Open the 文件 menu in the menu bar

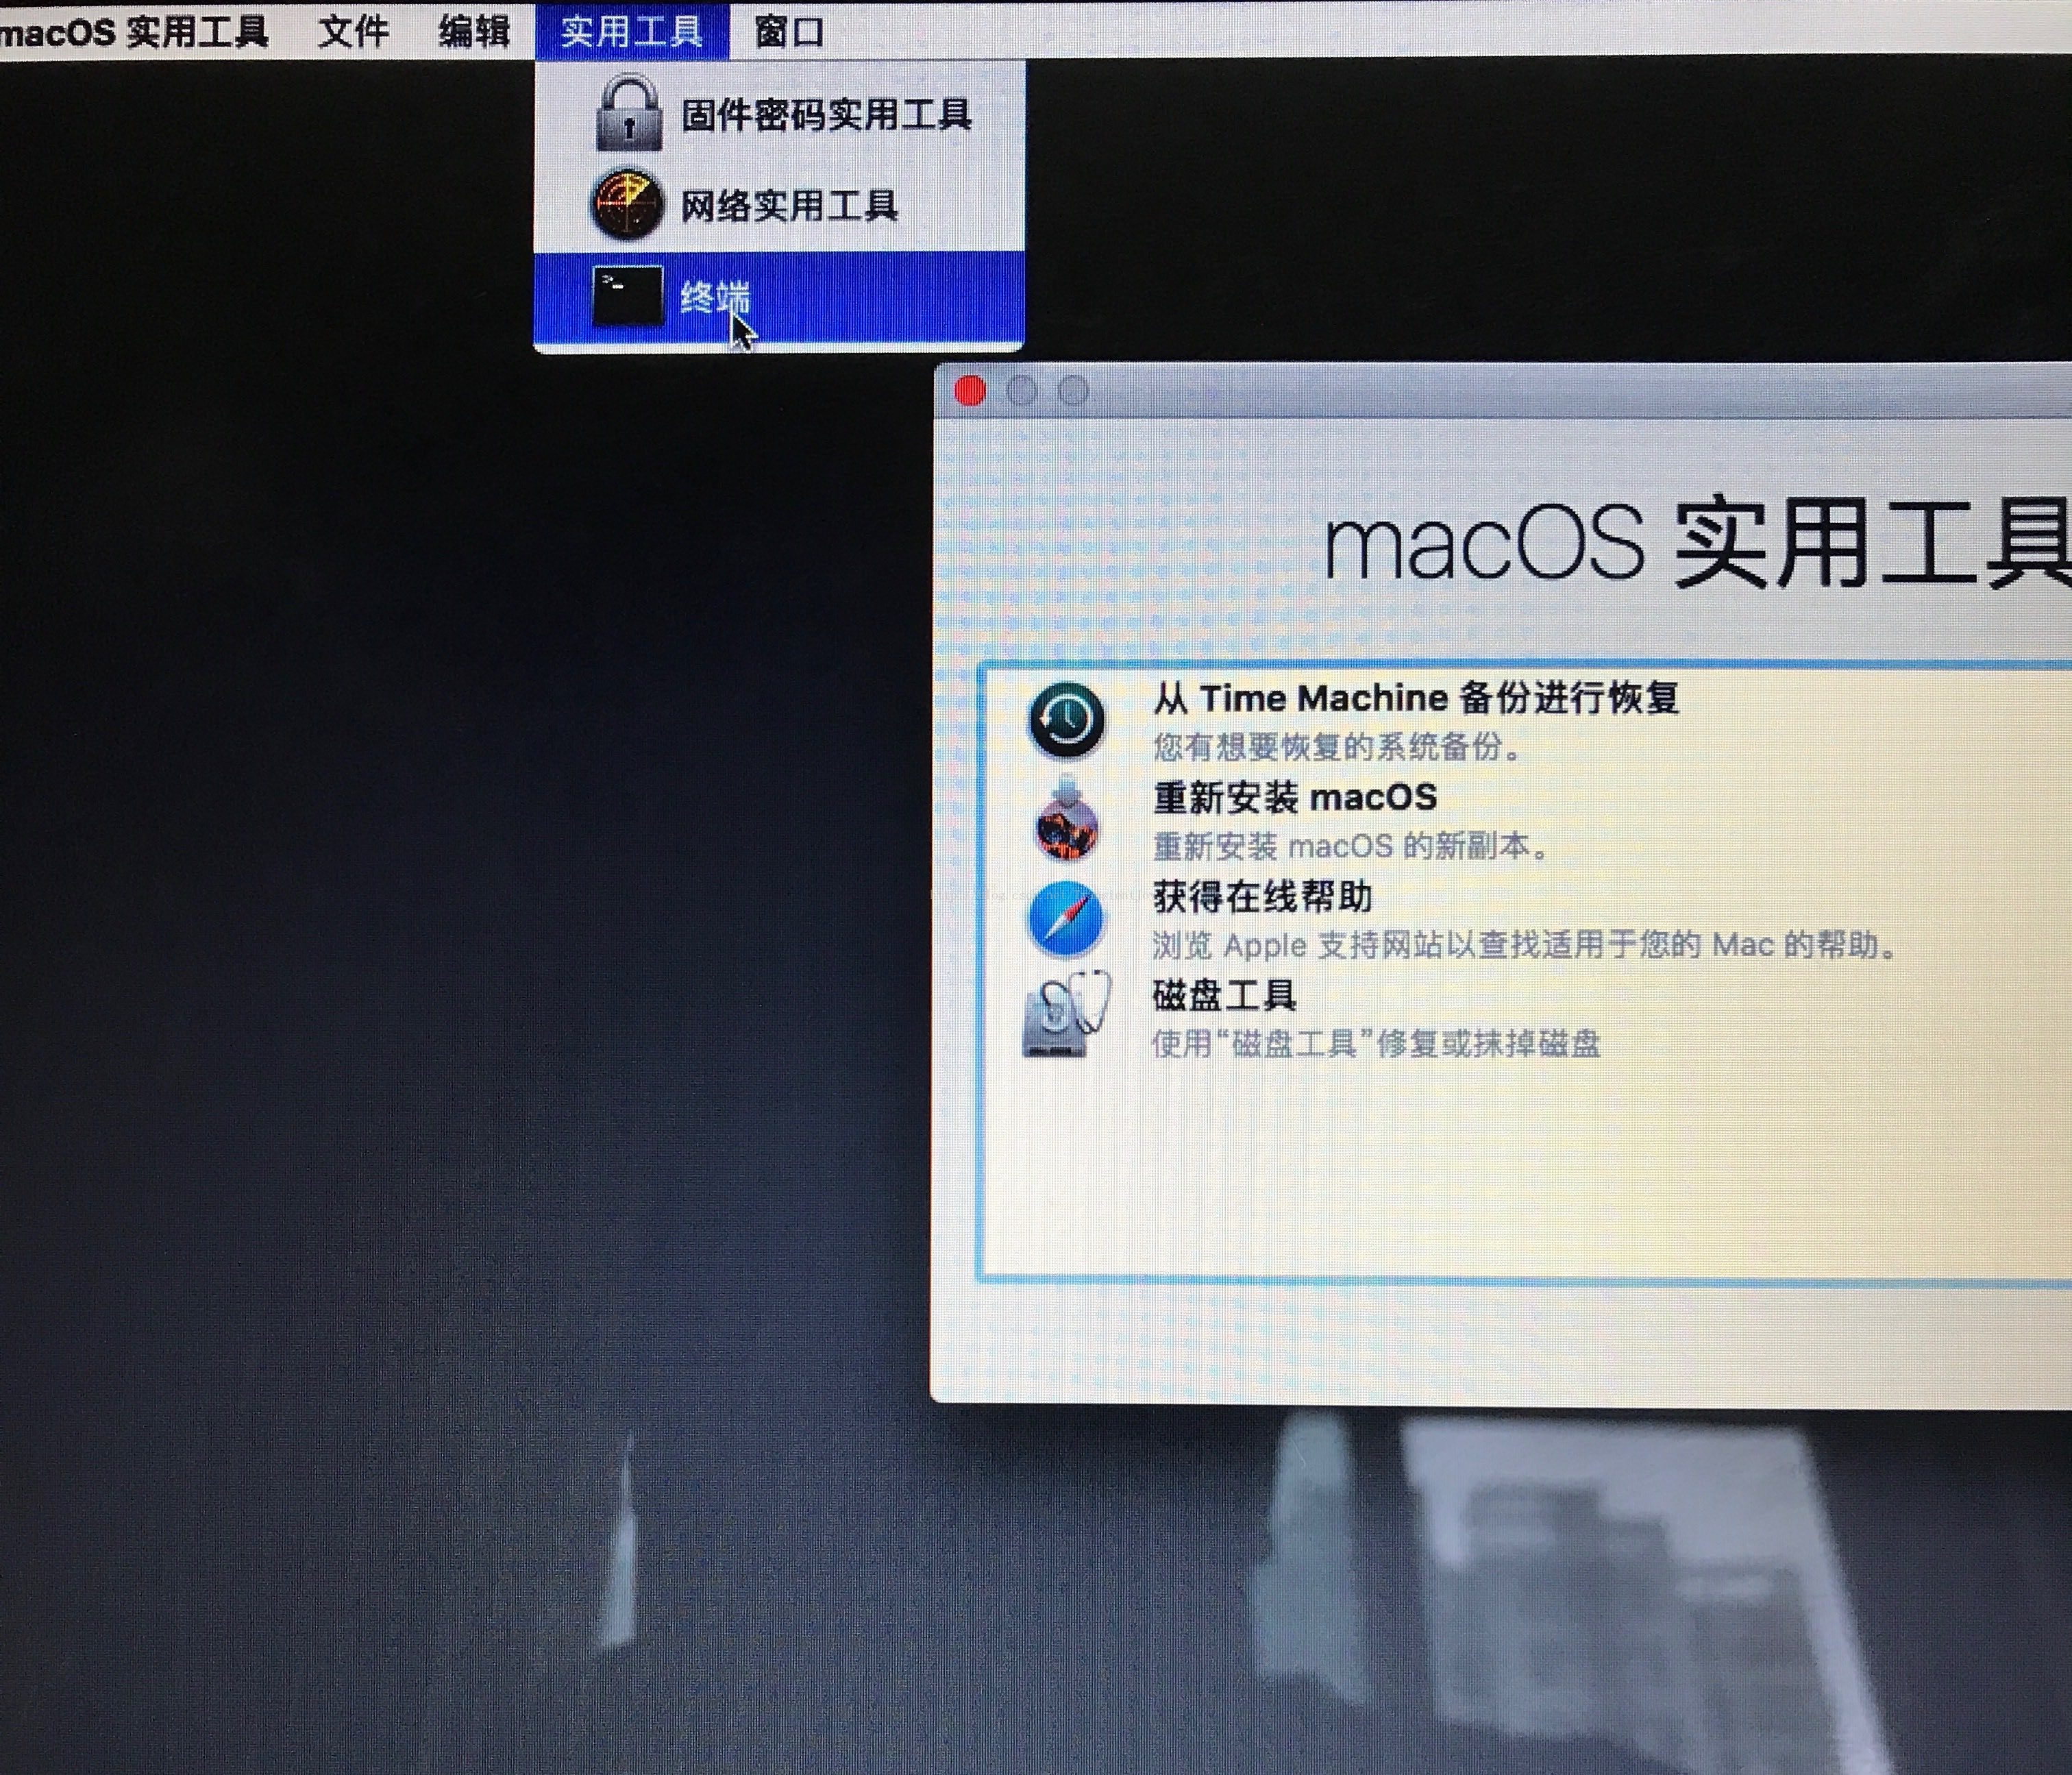[353, 32]
